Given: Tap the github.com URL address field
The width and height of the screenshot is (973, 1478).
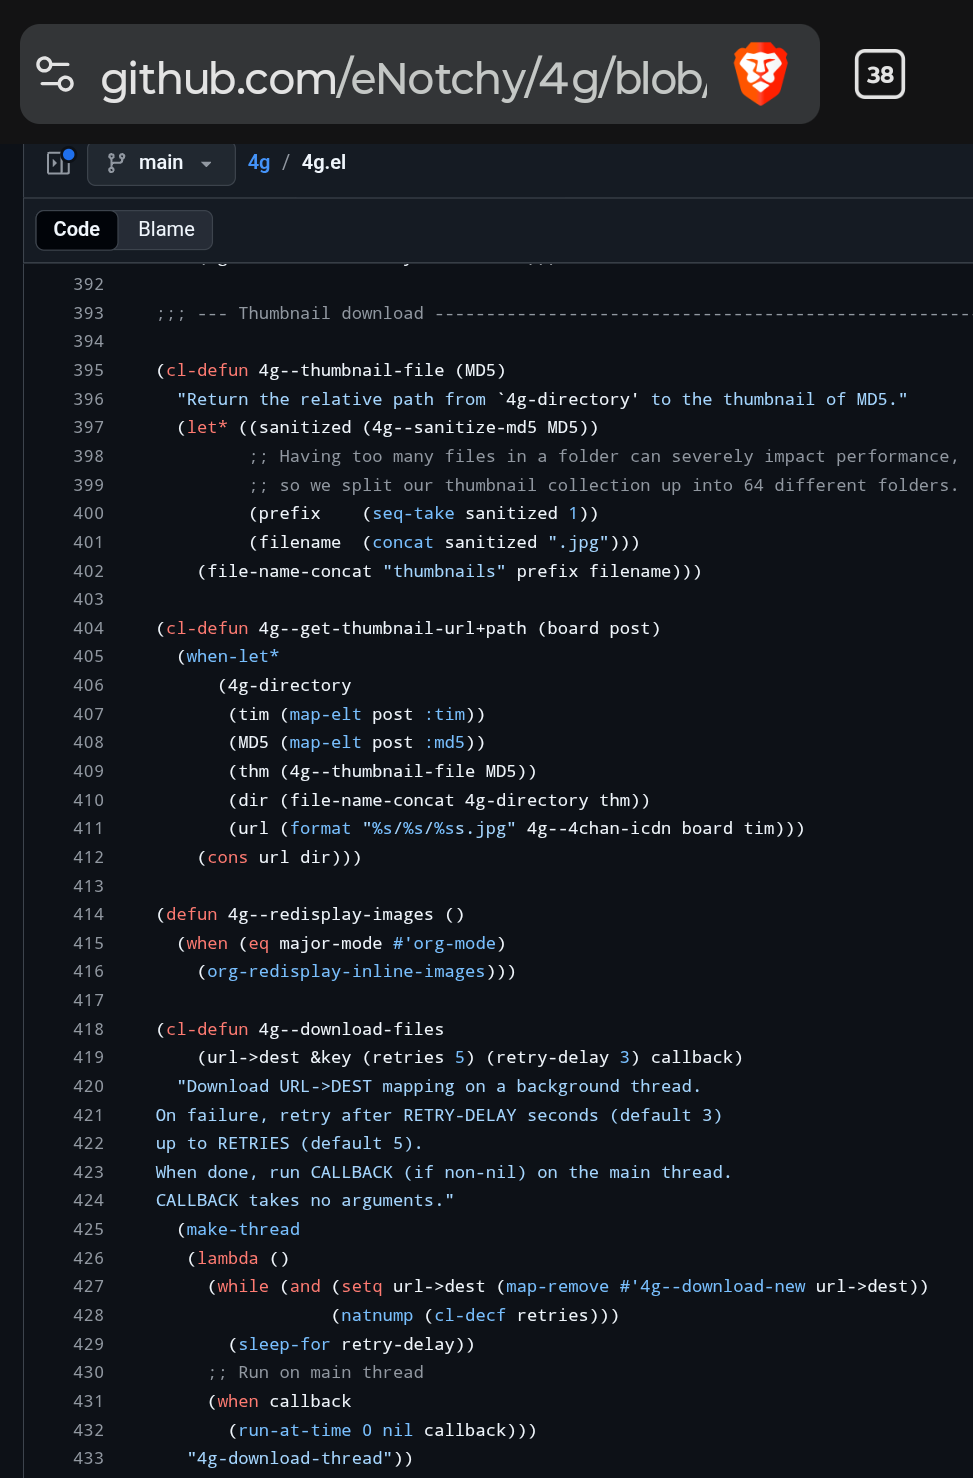Looking at the screenshot, I should tap(403, 77).
